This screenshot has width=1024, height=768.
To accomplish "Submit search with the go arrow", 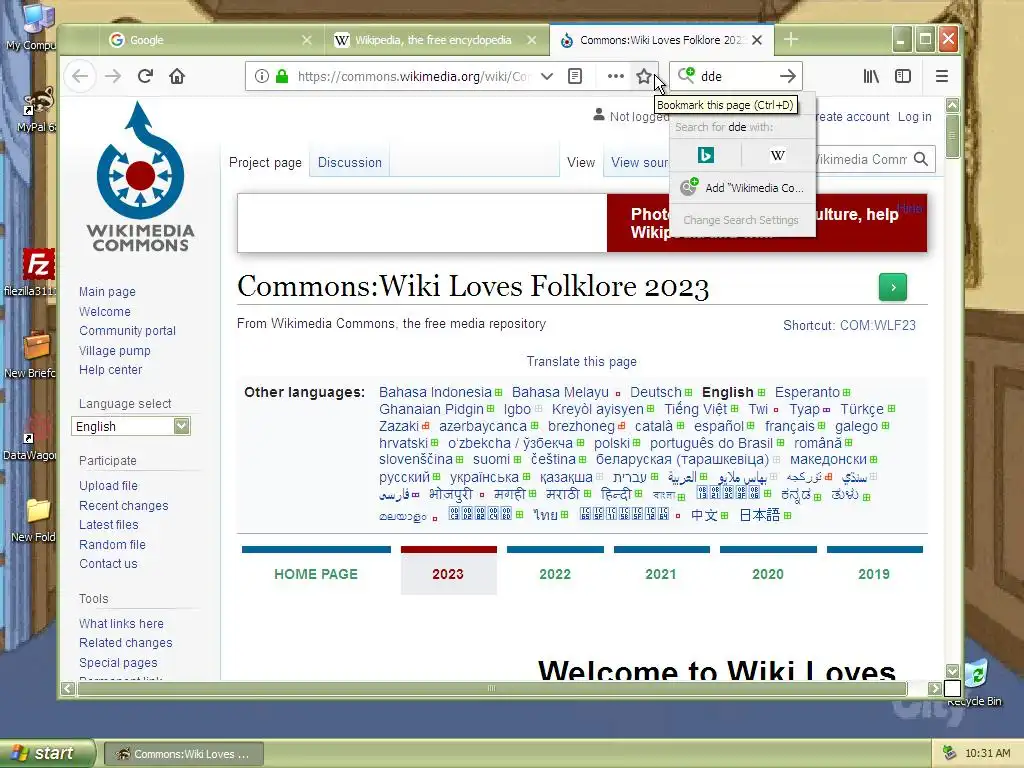I will click(788, 76).
